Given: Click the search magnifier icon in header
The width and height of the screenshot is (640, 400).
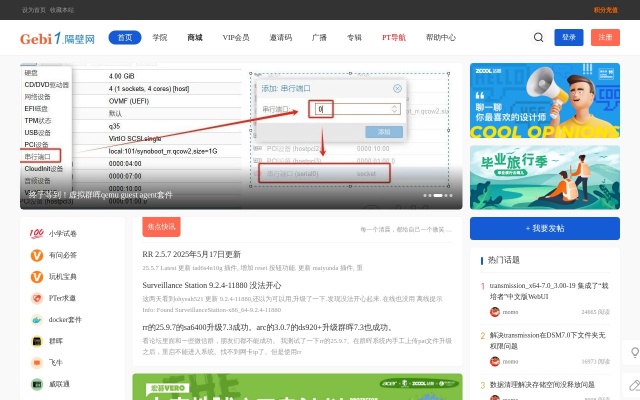Looking at the screenshot, I should [x=539, y=38].
